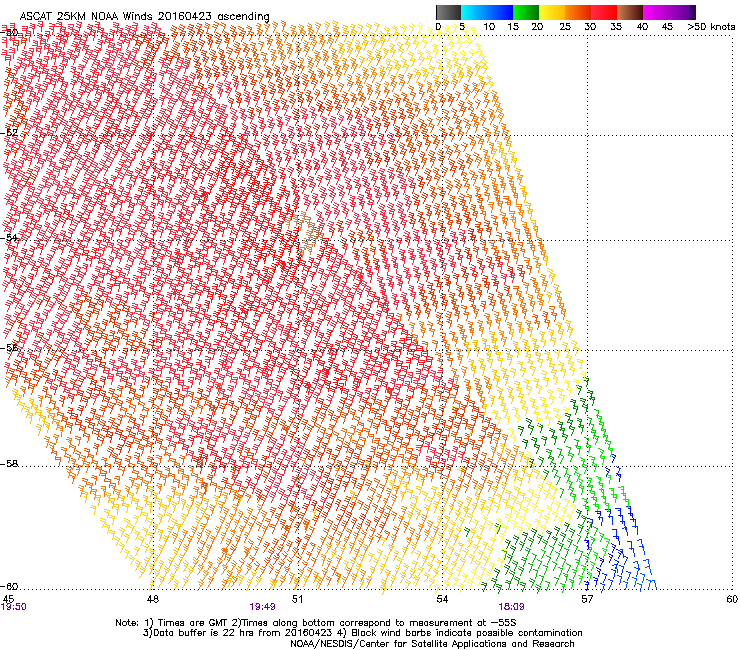
Task: Click the legend value '45'
Action: click(667, 27)
